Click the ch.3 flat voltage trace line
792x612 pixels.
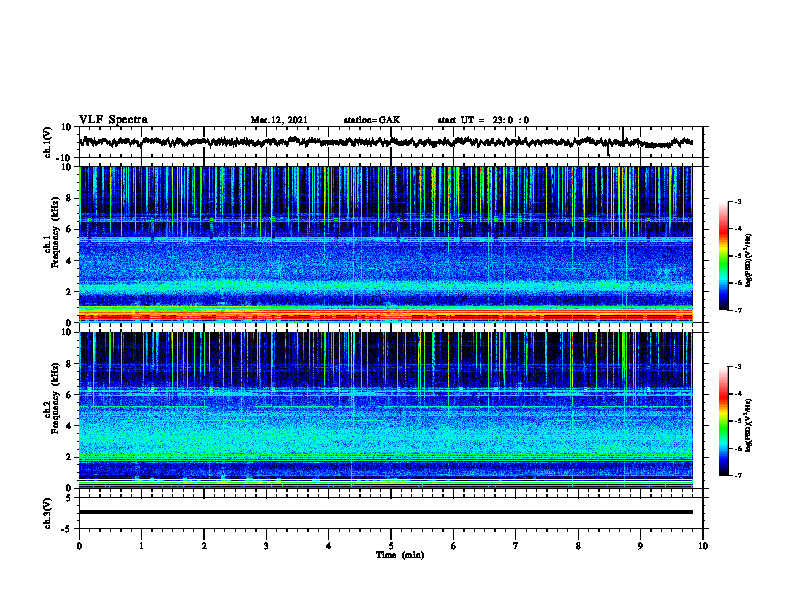pos(385,512)
